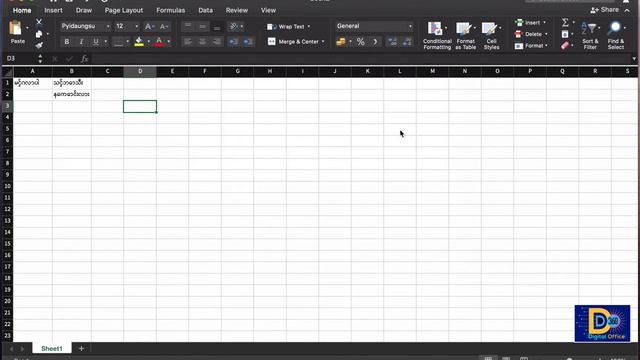Click Clear eraser icon
Screen dimensions: 640x360
point(565,45)
